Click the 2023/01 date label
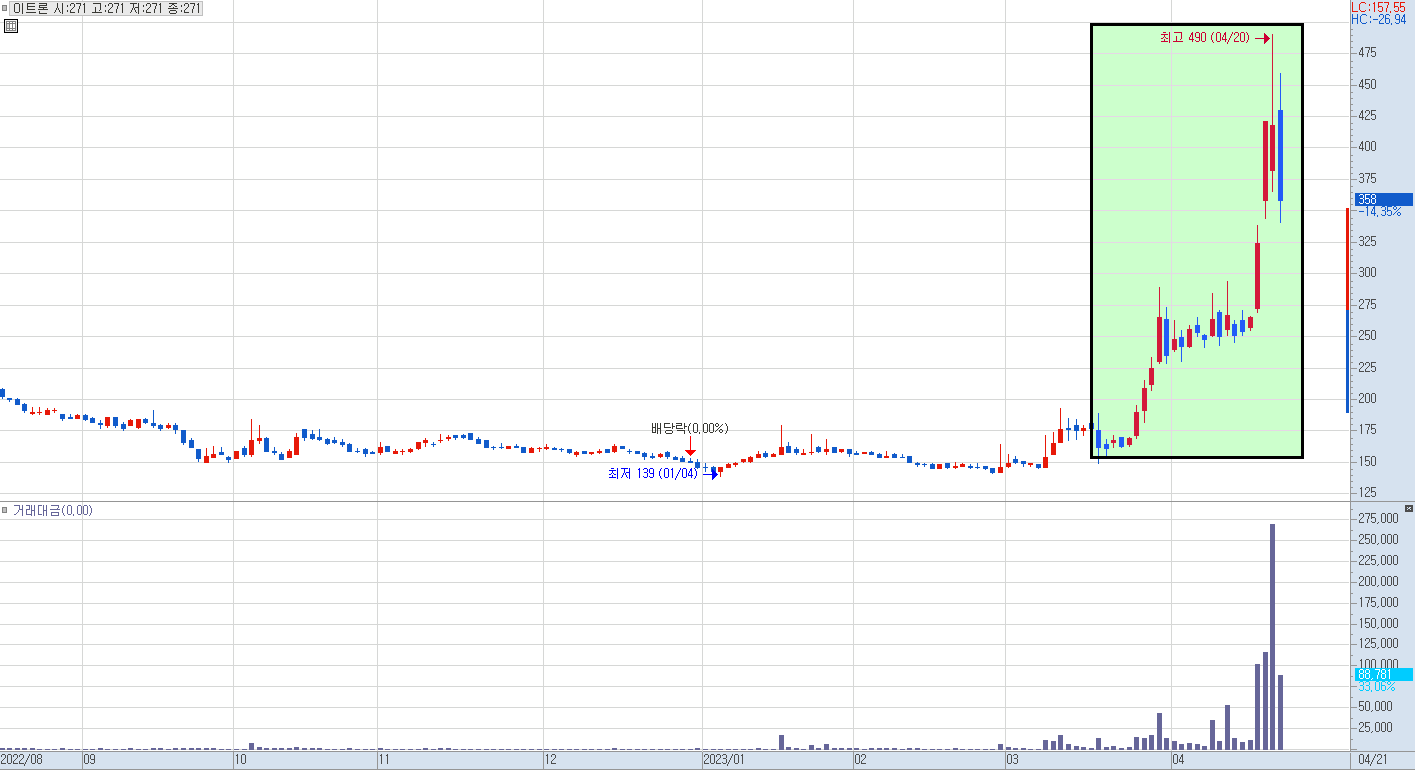 click(725, 760)
